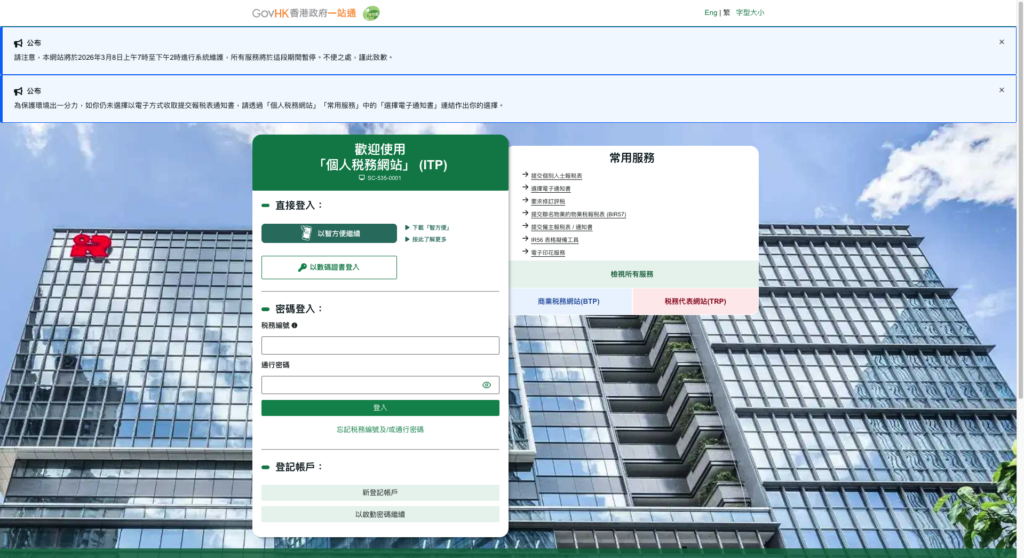Image resolution: width=1024 pixels, height=558 pixels.
Task: Click the 常用服務 heading
Action: tap(632, 158)
